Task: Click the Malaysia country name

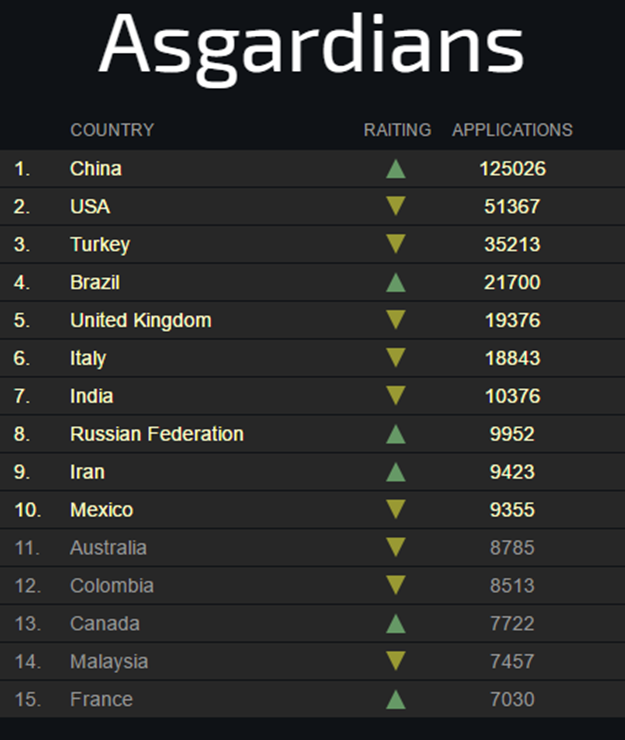Action: pos(108,662)
